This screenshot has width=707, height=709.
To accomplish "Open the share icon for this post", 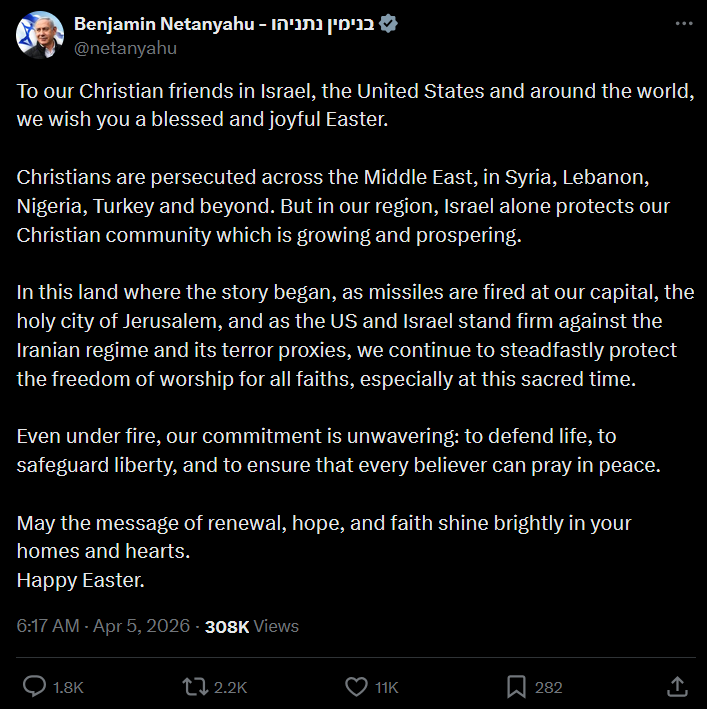I will coord(677,686).
